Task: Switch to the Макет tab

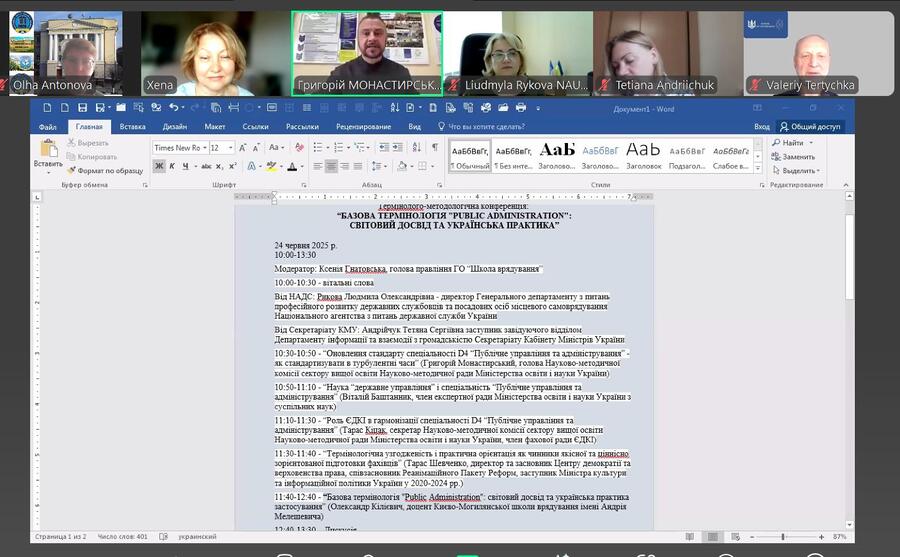Action: [x=215, y=127]
